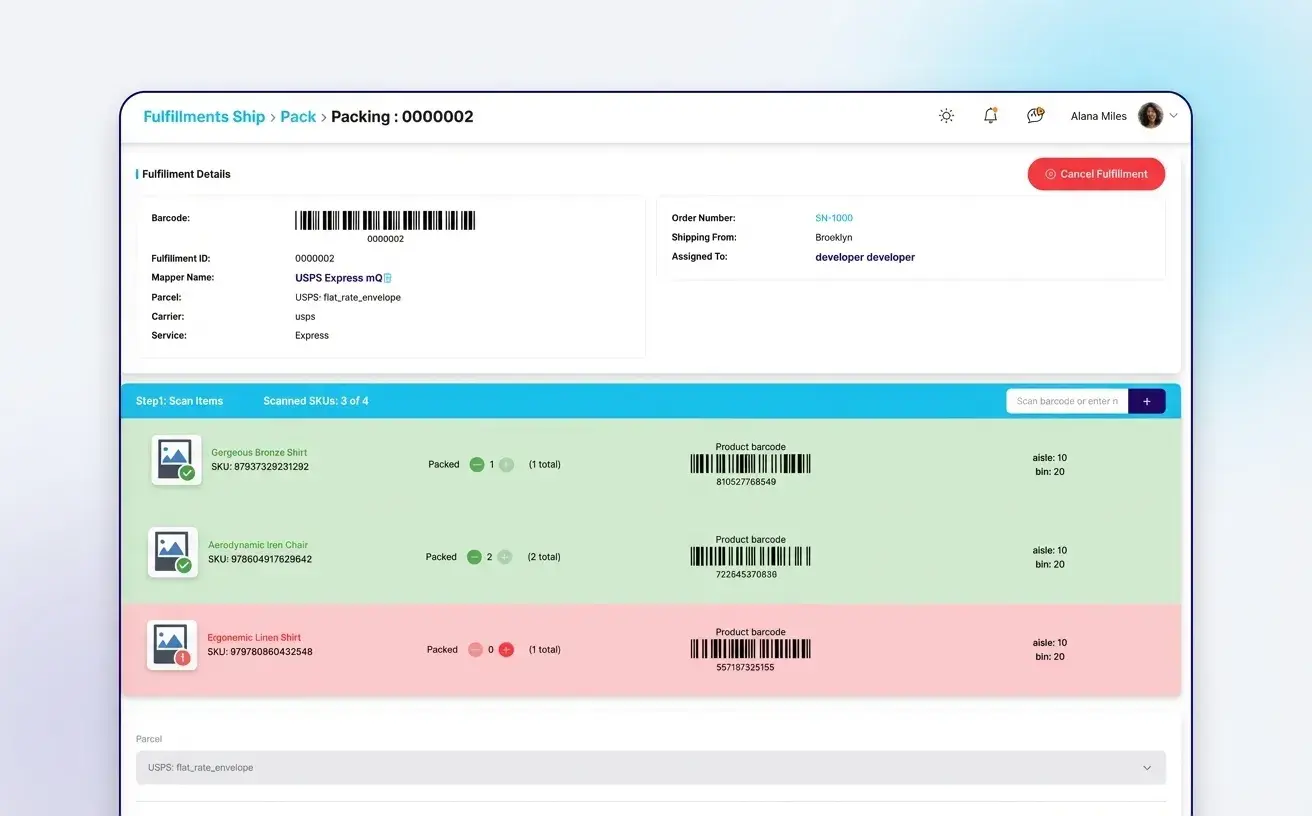Open the feedback chat icon
The width and height of the screenshot is (1312, 816).
point(1034,115)
